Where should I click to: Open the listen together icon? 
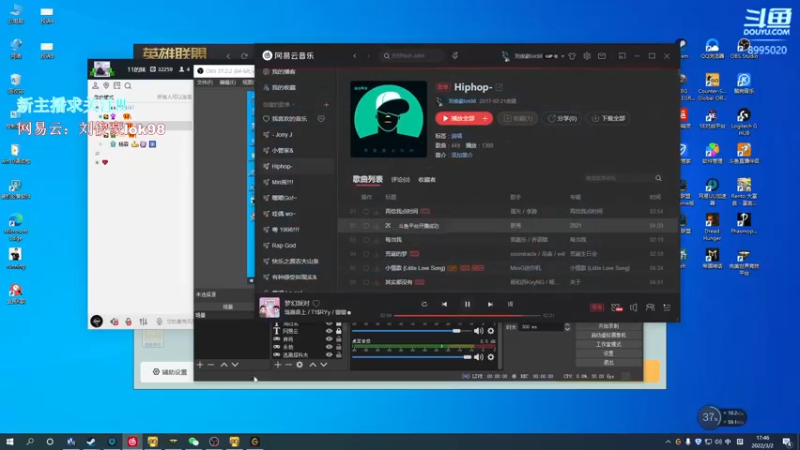(x=650, y=307)
